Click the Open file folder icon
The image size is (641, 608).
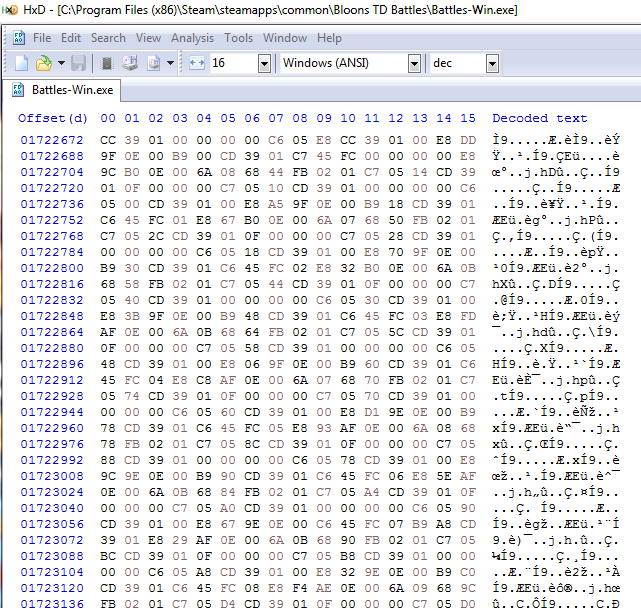tap(44, 63)
